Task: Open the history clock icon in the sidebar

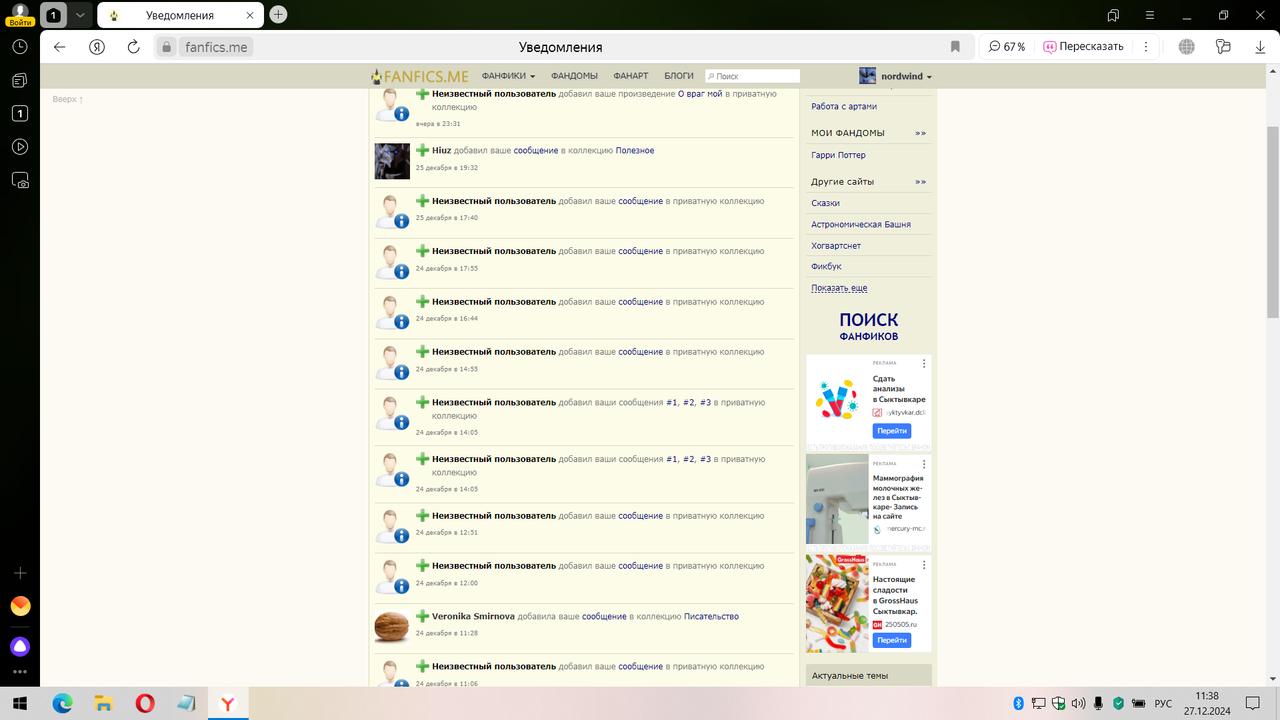Action: click(20, 47)
